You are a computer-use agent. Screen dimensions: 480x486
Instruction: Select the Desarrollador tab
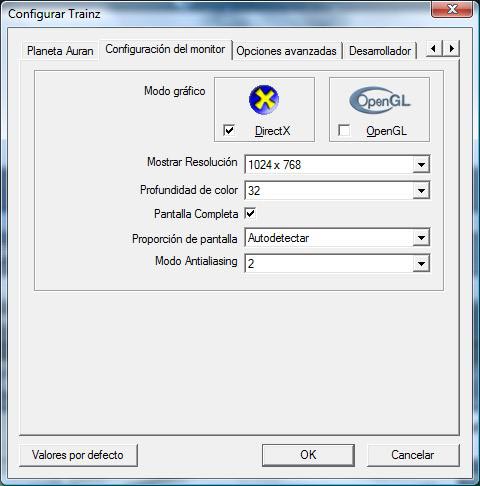click(x=380, y=51)
